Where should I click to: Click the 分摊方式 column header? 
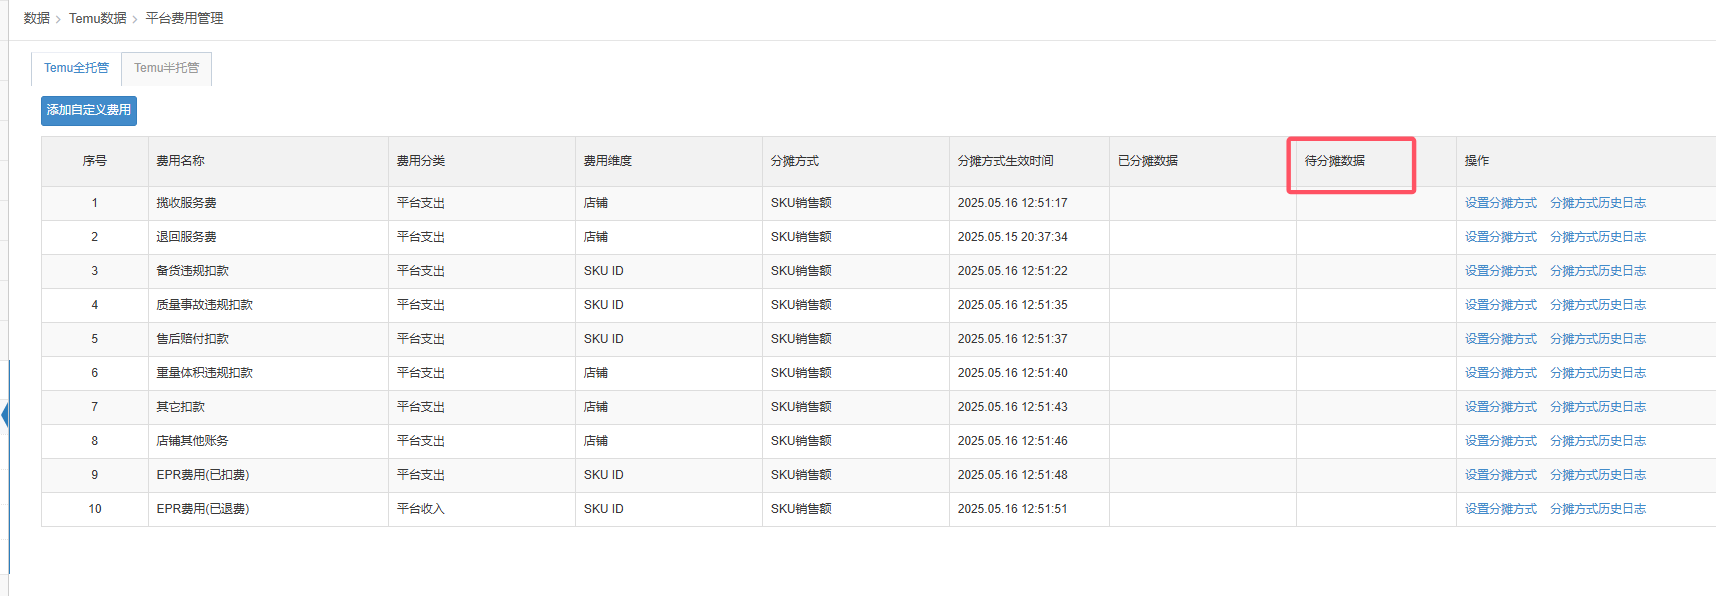click(855, 161)
